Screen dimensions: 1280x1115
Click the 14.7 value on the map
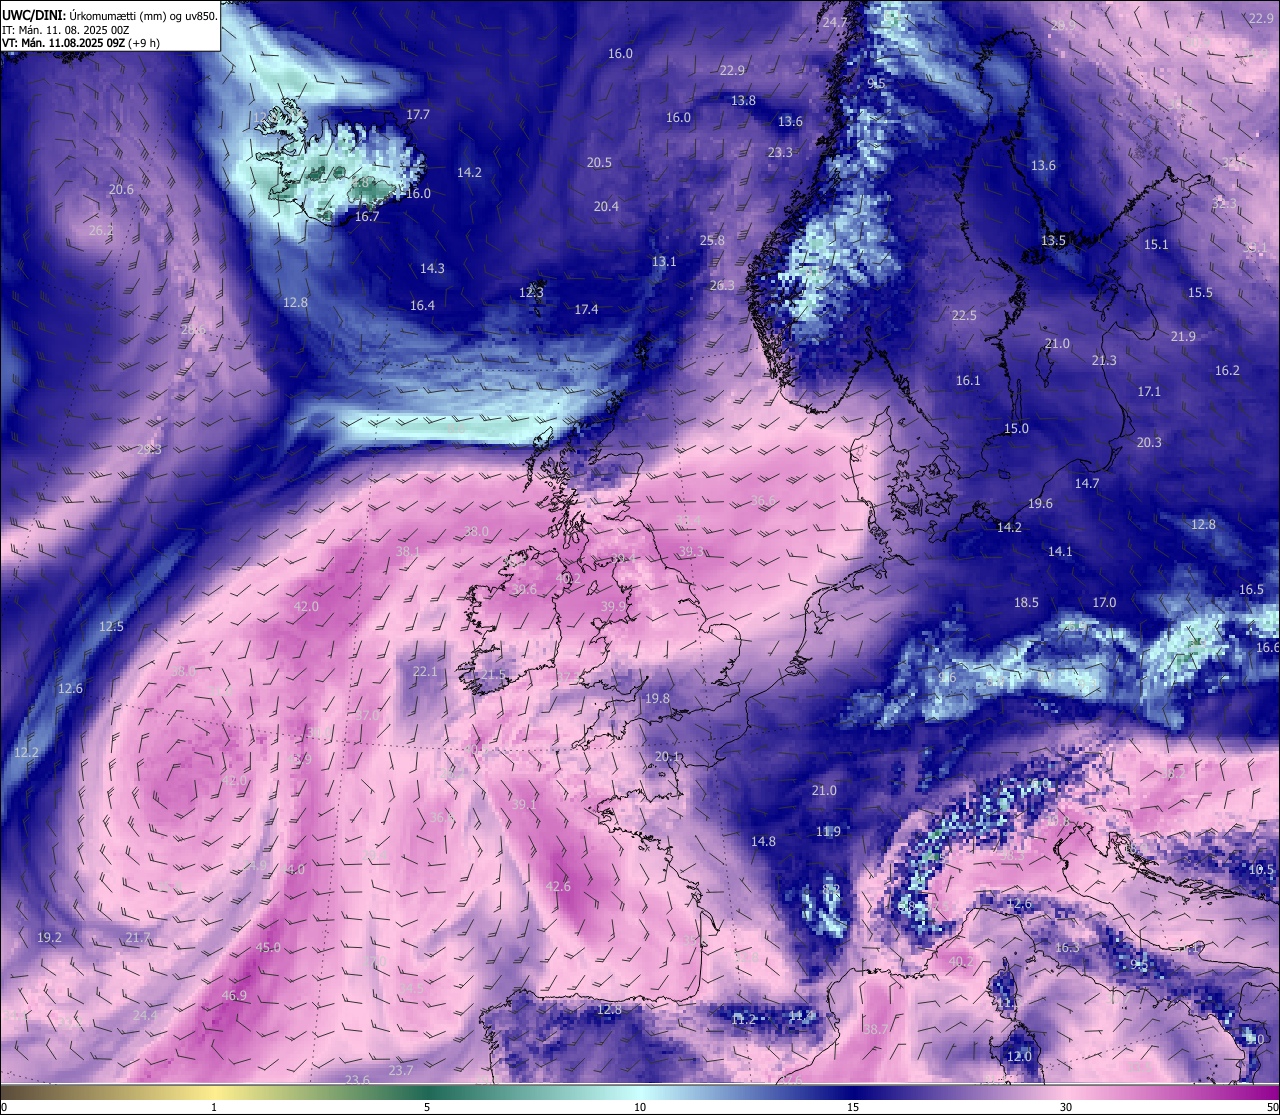1087,484
